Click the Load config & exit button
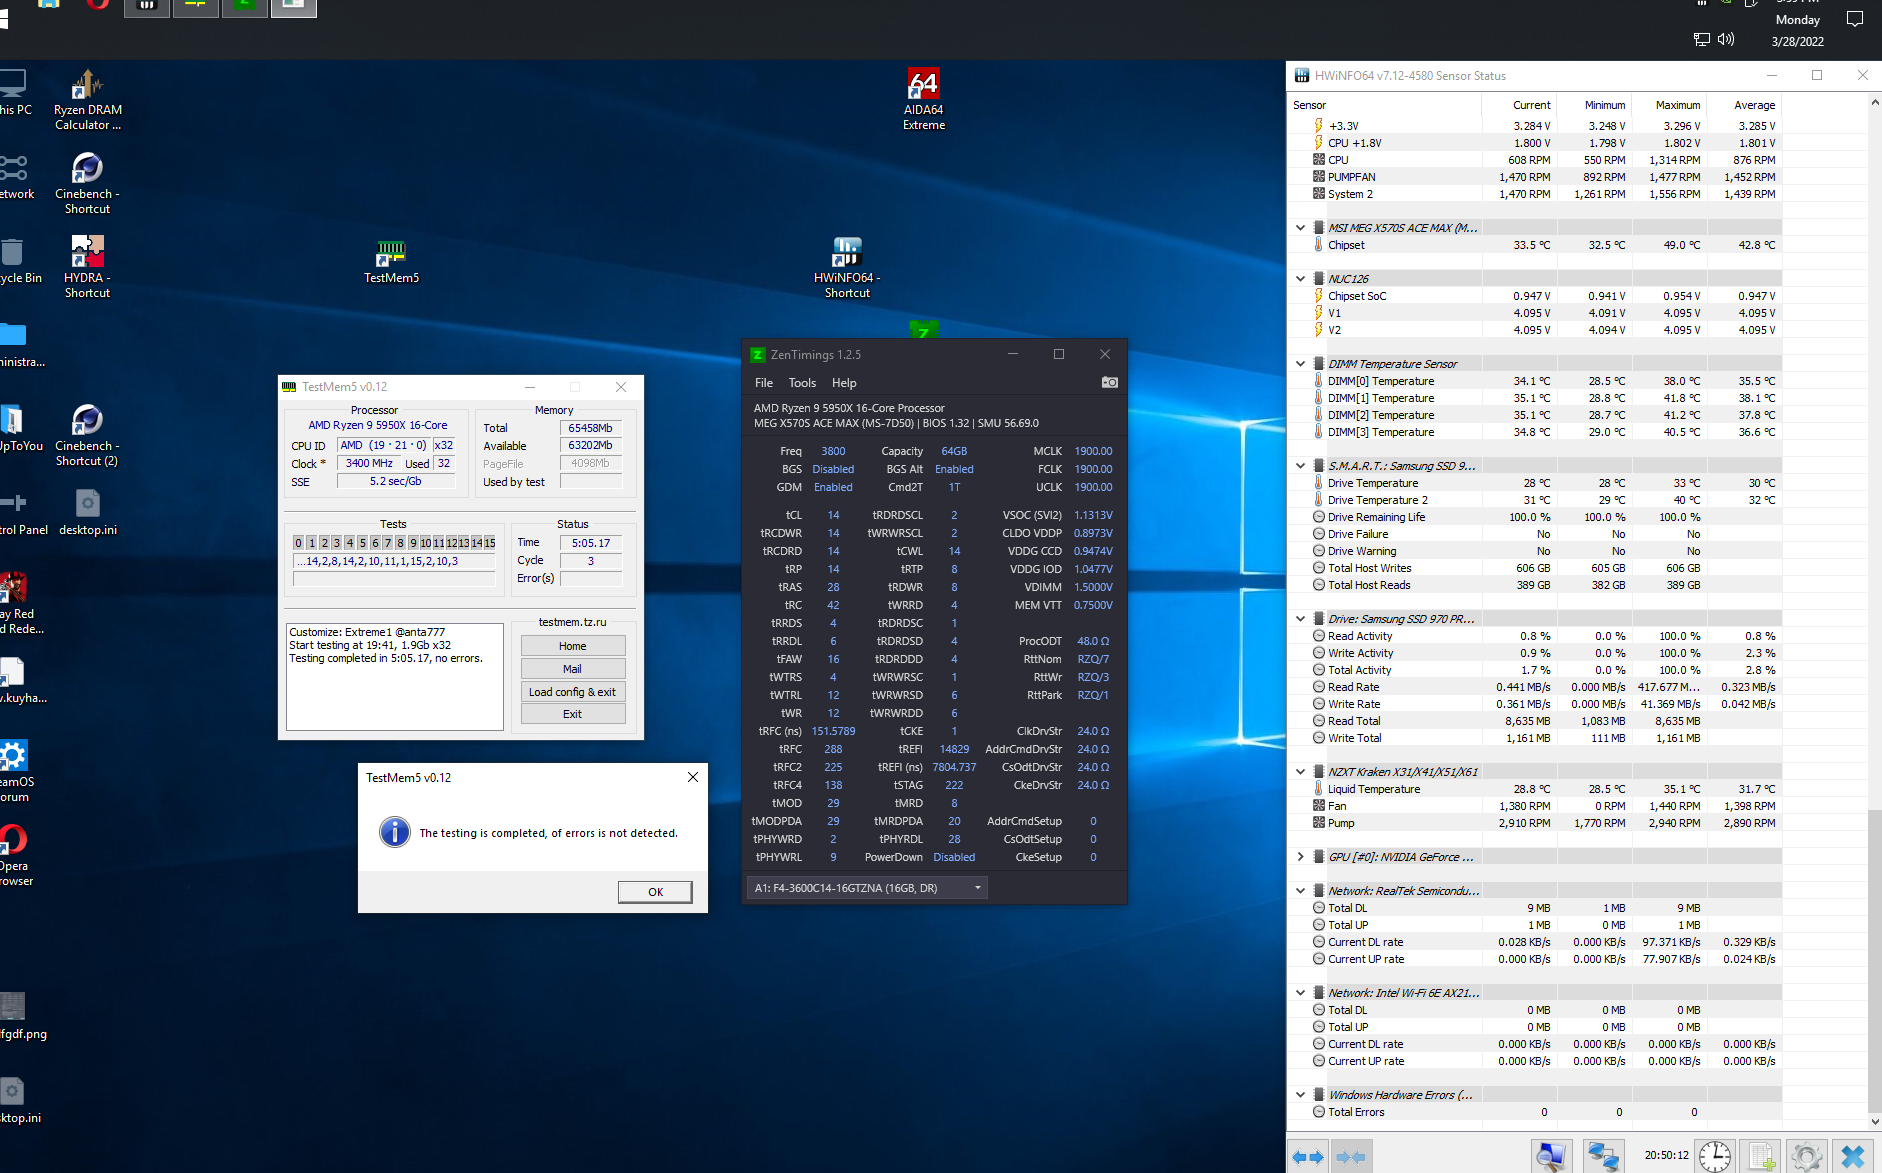The image size is (1882, 1173). [573, 692]
